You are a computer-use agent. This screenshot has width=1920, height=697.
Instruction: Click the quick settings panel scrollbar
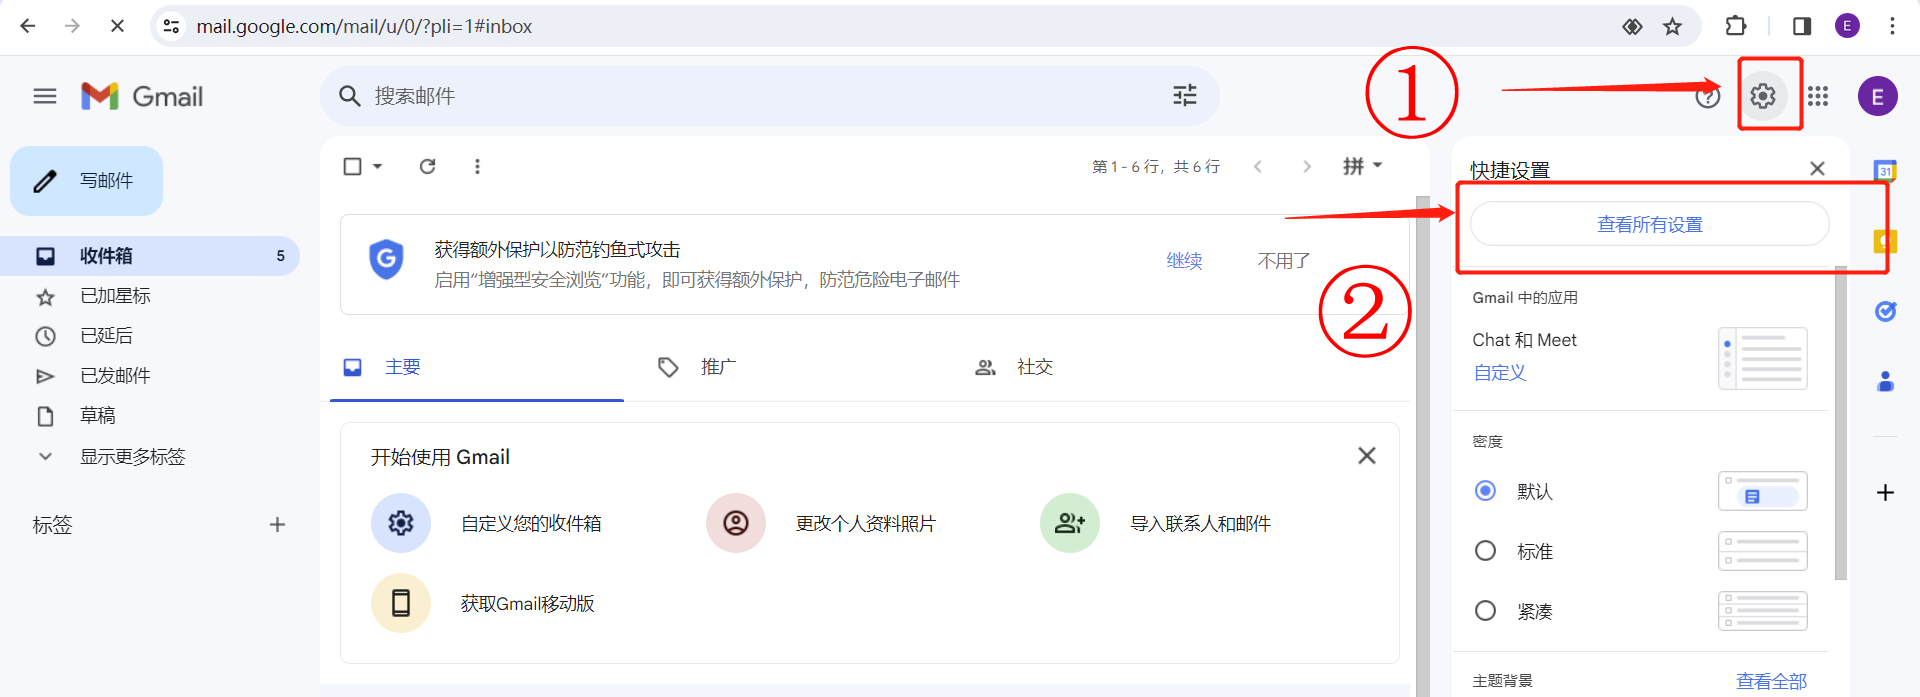click(x=1841, y=424)
